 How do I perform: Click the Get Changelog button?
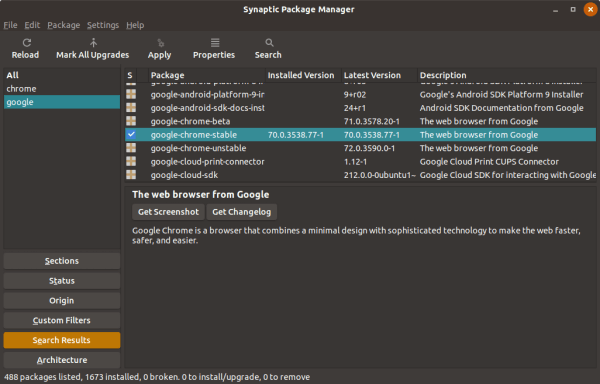click(x=241, y=212)
